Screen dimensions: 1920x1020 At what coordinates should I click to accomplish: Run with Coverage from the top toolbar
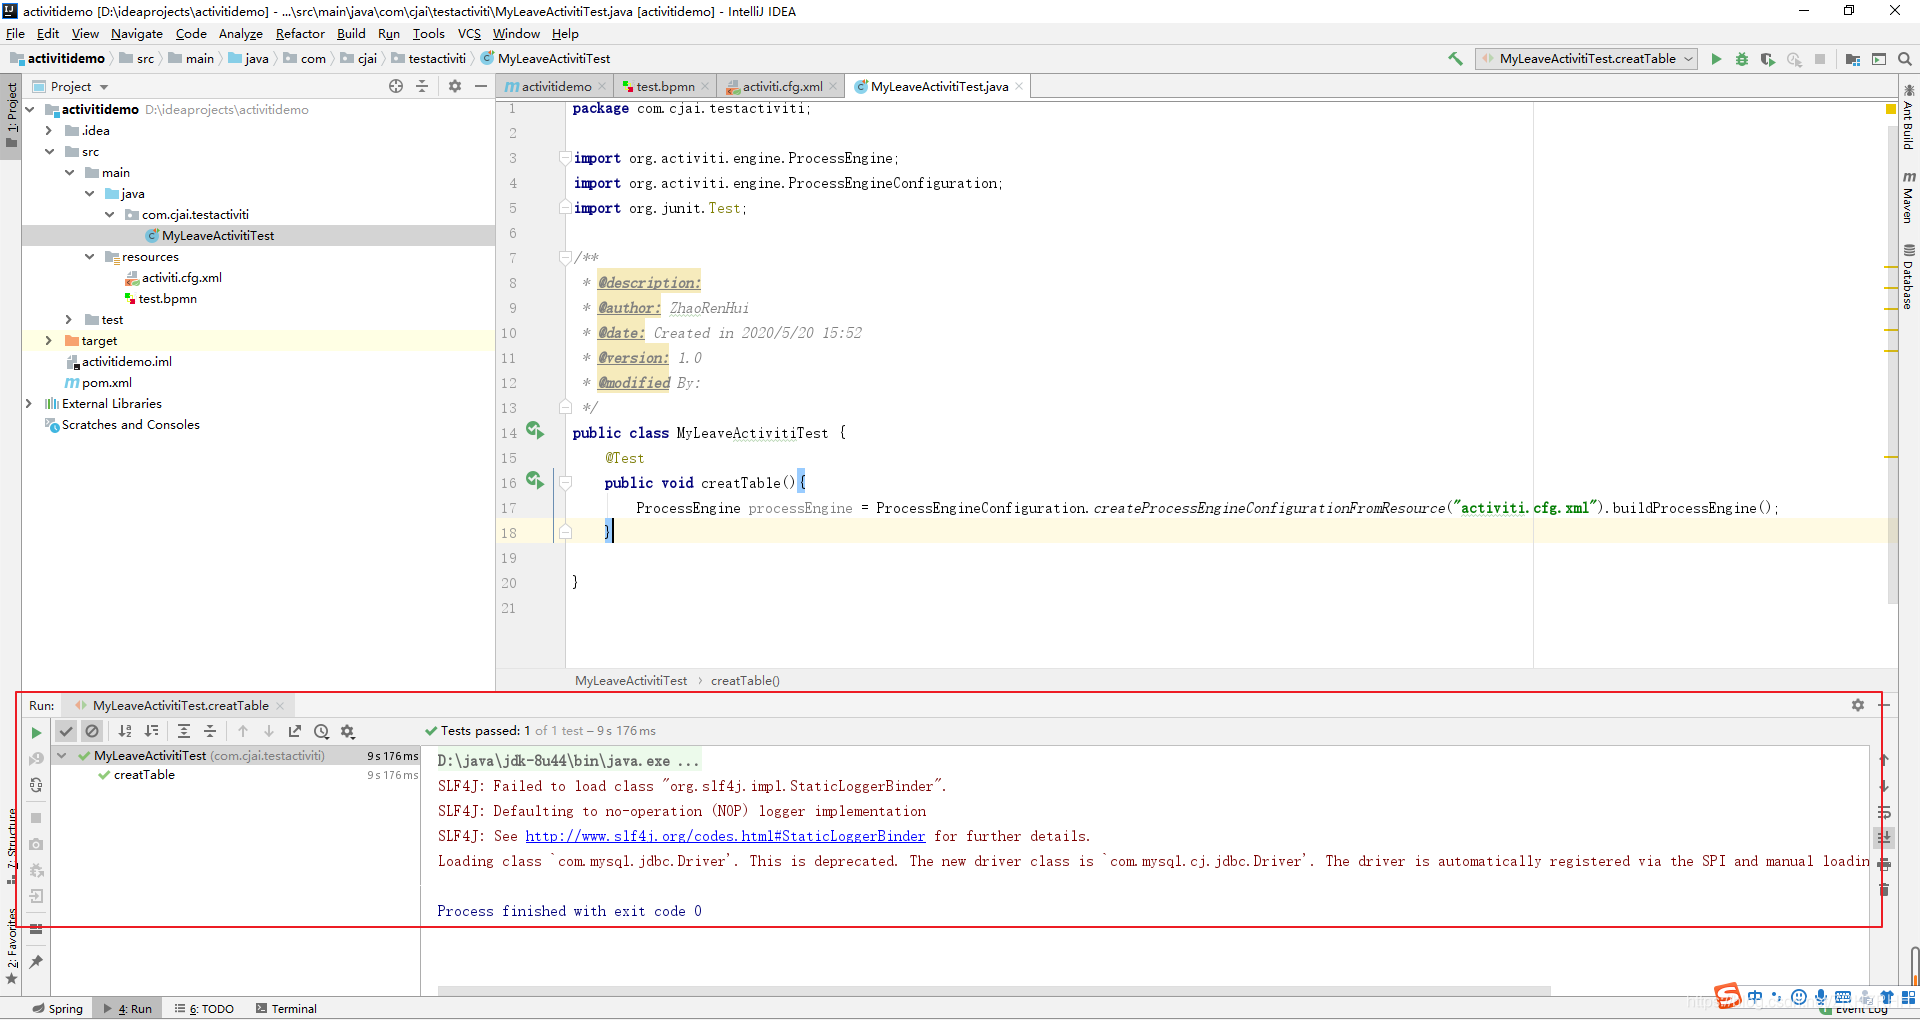(1768, 59)
